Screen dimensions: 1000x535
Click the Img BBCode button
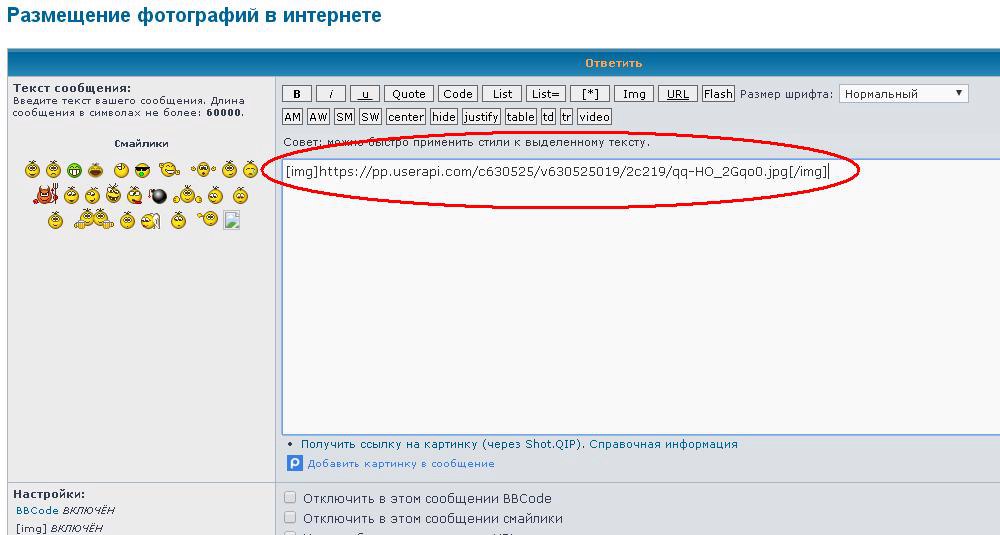pos(634,94)
